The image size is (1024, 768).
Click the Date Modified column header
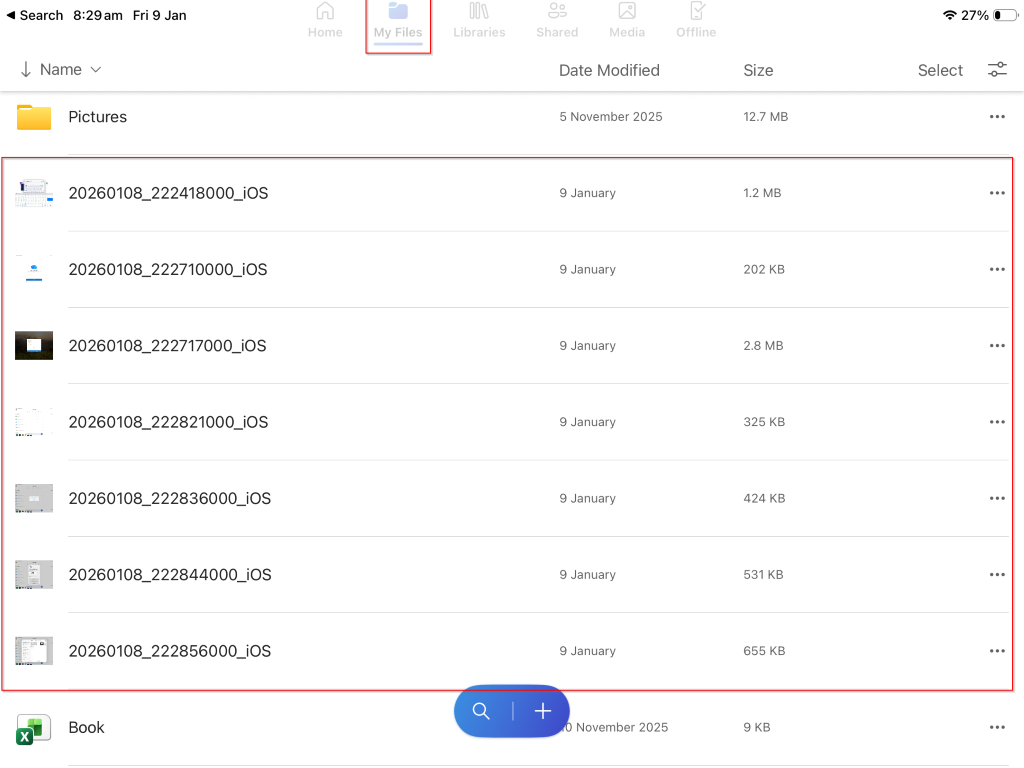click(x=609, y=70)
